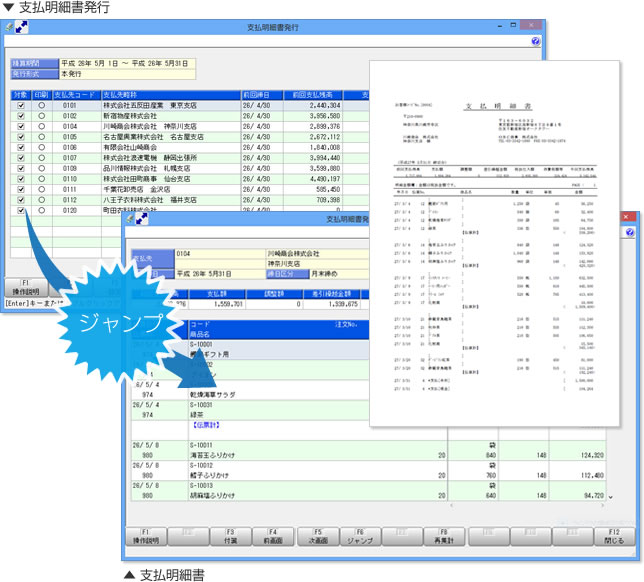This screenshot has height=582, width=644.
Task: Click the pen app icon in the front 支払明細書 window
Action: click(130, 219)
